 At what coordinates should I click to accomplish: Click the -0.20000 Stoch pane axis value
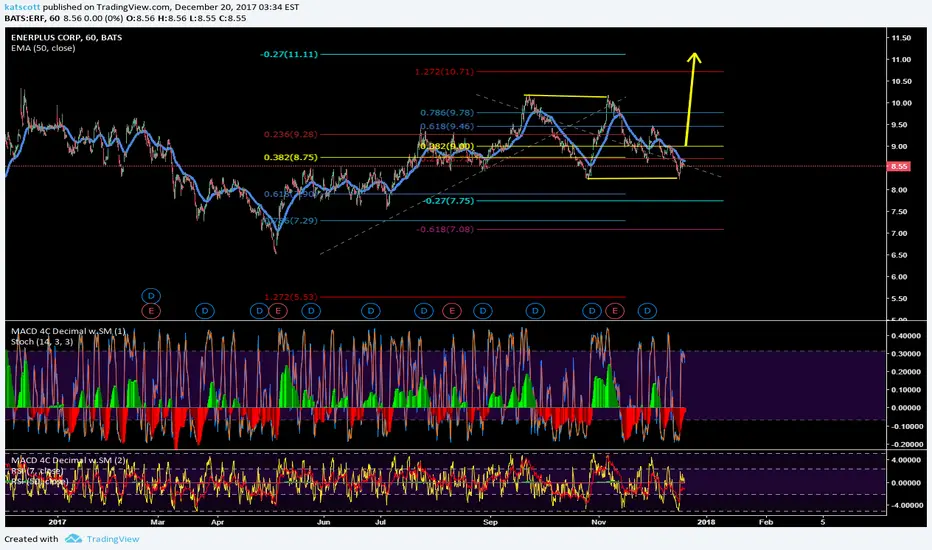[x=906, y=444]
